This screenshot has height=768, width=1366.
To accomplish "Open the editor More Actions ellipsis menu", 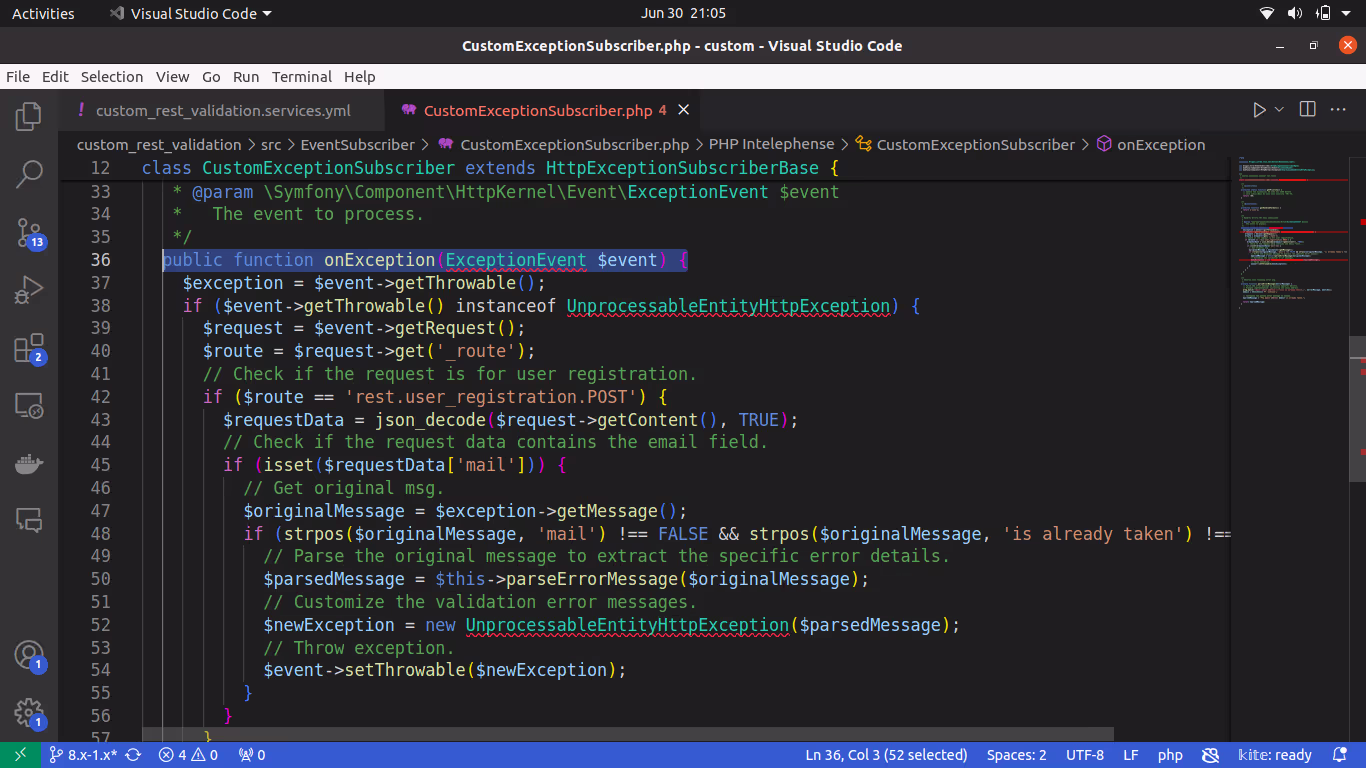I will click(1339, 110).
